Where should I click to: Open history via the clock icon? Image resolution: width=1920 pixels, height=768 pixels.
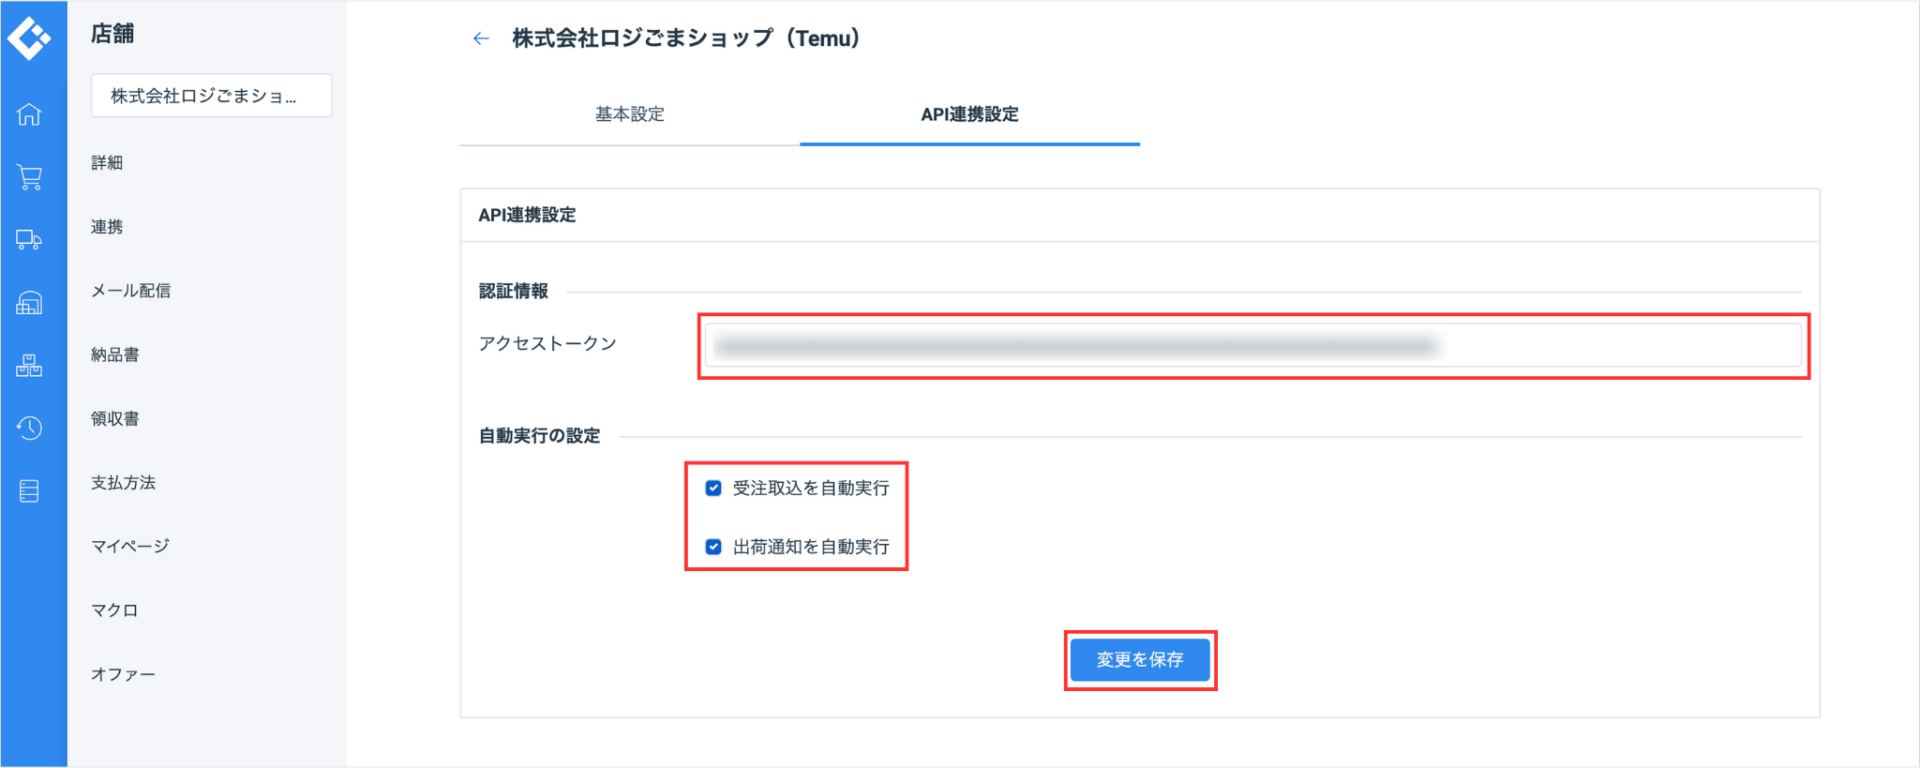(30, 428)
